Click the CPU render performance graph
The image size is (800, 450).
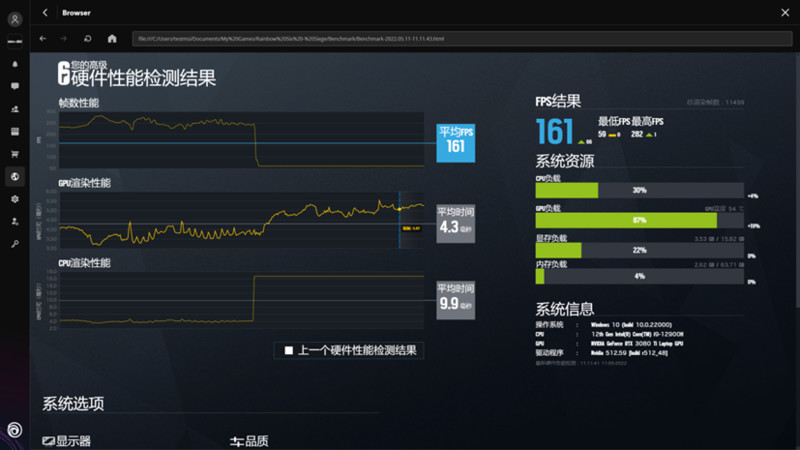click(x=241, y=300)
